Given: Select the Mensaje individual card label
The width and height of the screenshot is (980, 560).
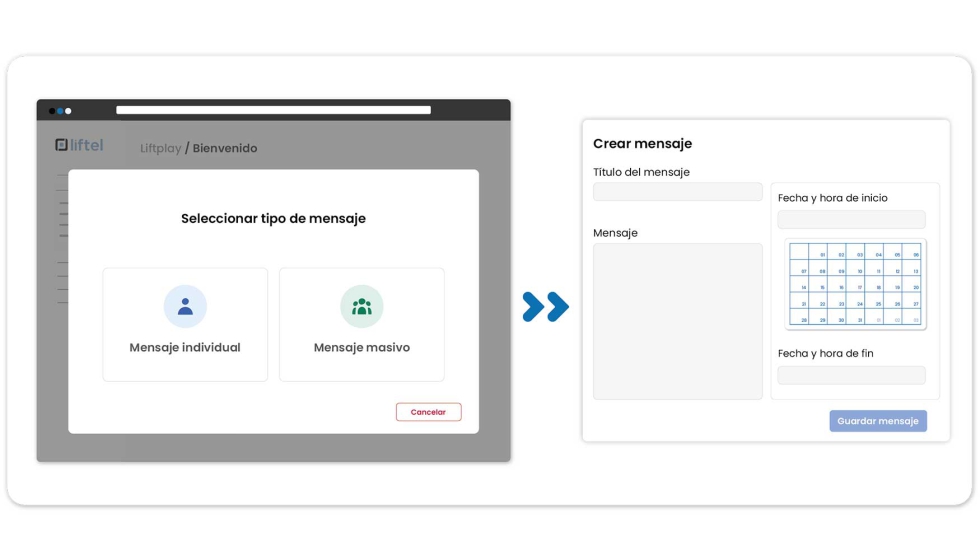Looking at the screenshot, I should (185, 348).
